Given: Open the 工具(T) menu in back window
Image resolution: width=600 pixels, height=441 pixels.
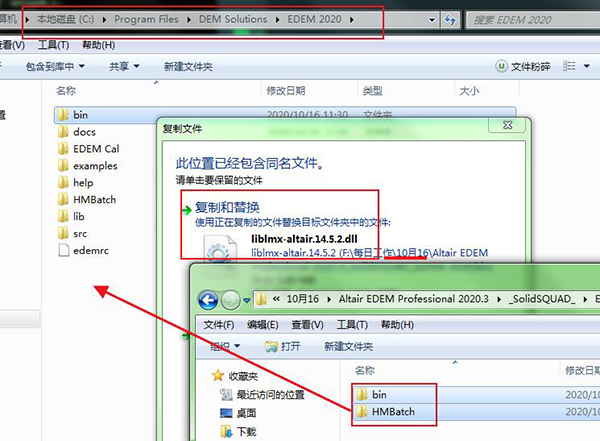Looking at the screenshot, I should [x=54, y=45].
